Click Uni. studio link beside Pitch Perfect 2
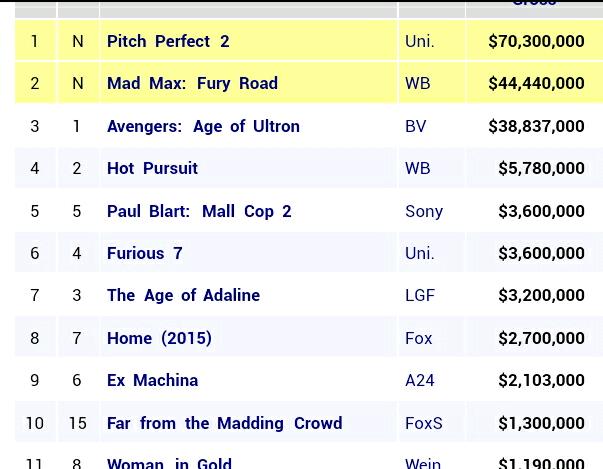 [420, 41]
